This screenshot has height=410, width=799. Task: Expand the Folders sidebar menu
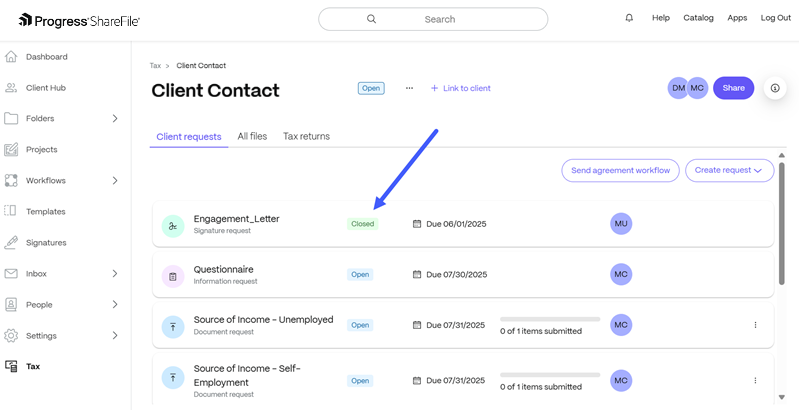tap(115, 119)
